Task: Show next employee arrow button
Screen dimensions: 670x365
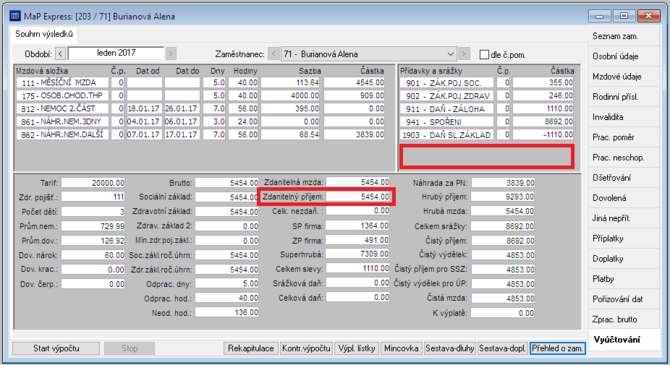Action: point(464,54)
